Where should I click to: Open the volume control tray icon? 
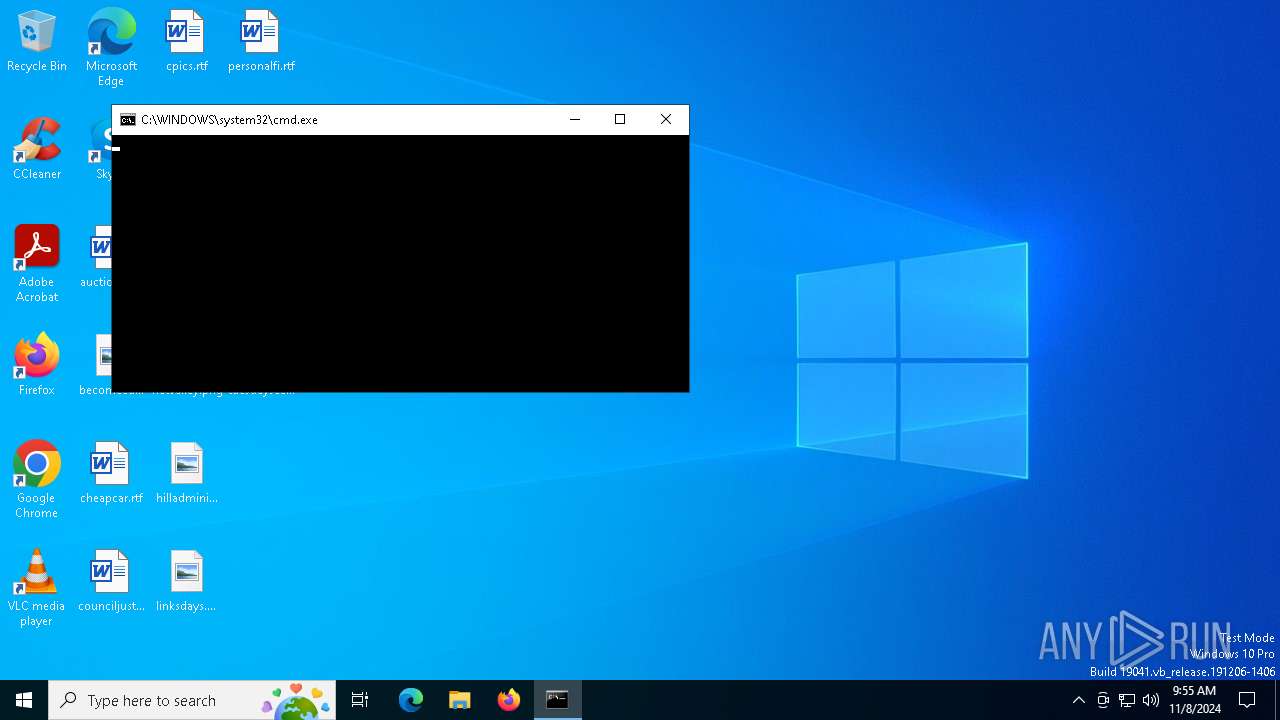point(1151,700)
